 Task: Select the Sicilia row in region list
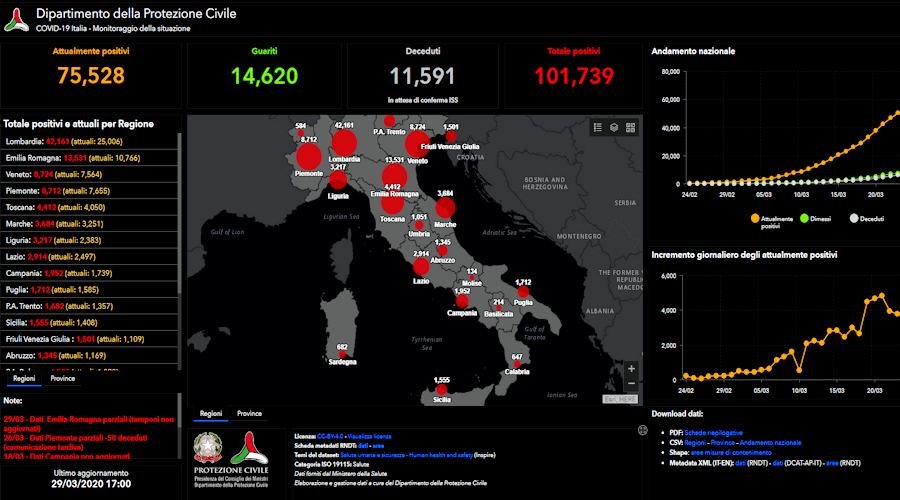click(x=89, y=323)
